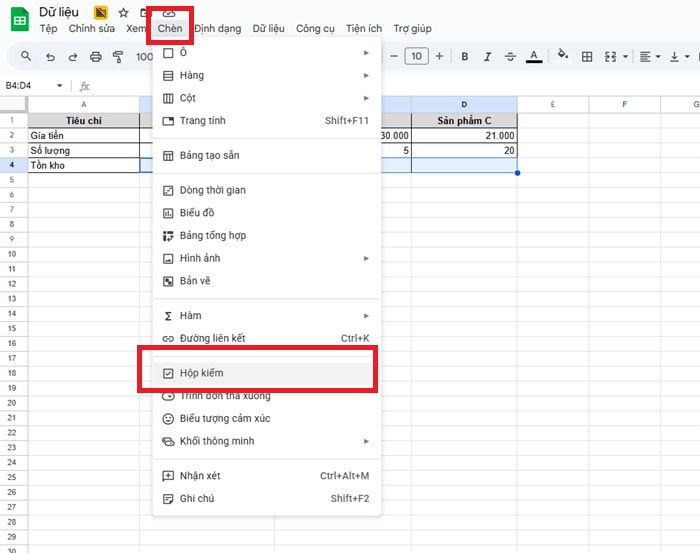This screenshot has width=700, height=553.
Task: Open the text color picker
Action: click(x=534, y=57)
